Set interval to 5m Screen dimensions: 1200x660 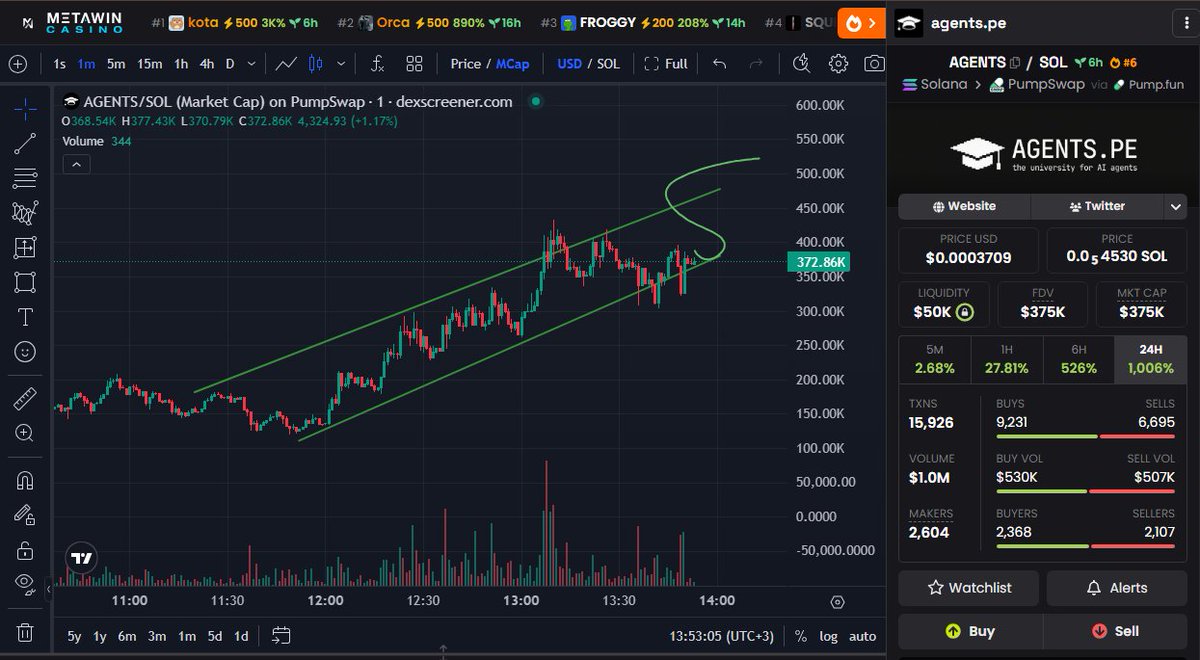tap(116, 64)
